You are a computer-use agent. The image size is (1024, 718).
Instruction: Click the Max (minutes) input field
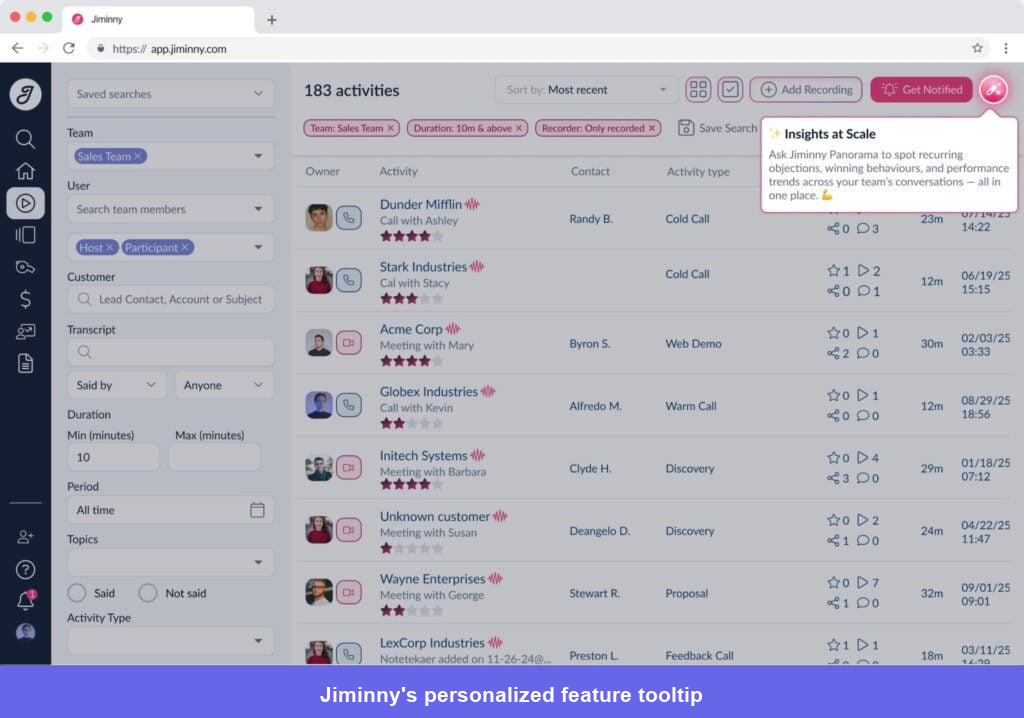click(214, 457)
